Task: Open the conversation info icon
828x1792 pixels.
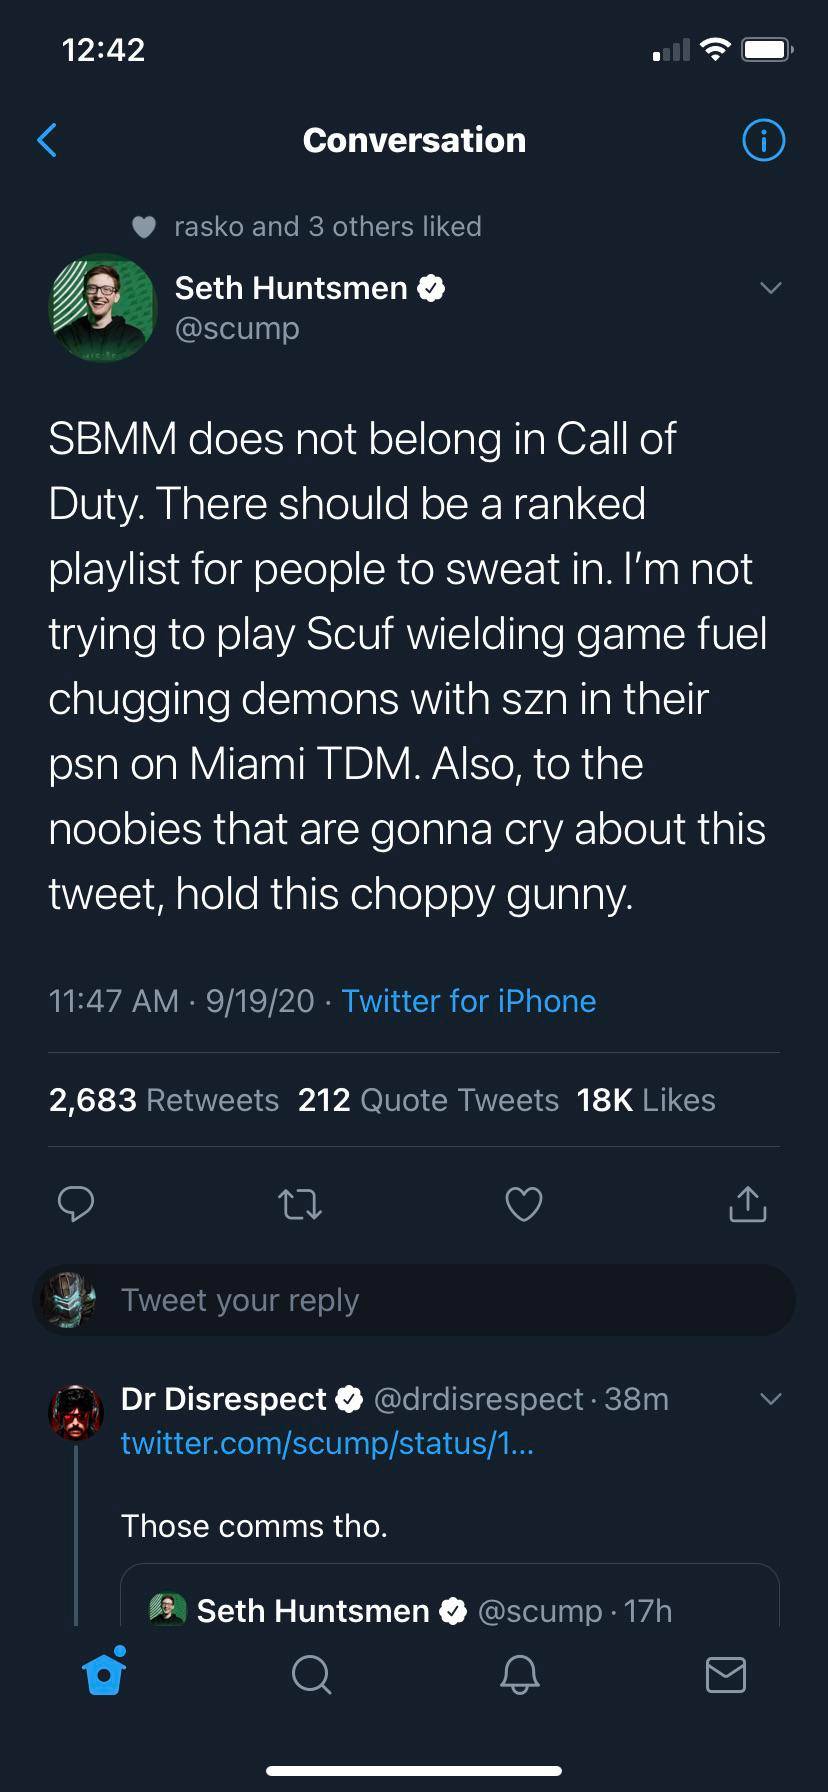Action: pos(763,140)
